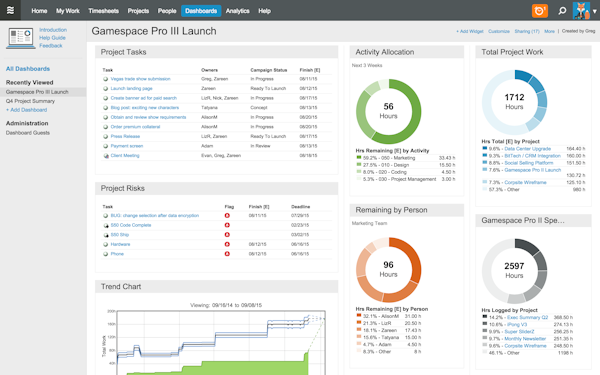Switch to the Analytics tab
The image size is (600, 375).
pos(237,11)
